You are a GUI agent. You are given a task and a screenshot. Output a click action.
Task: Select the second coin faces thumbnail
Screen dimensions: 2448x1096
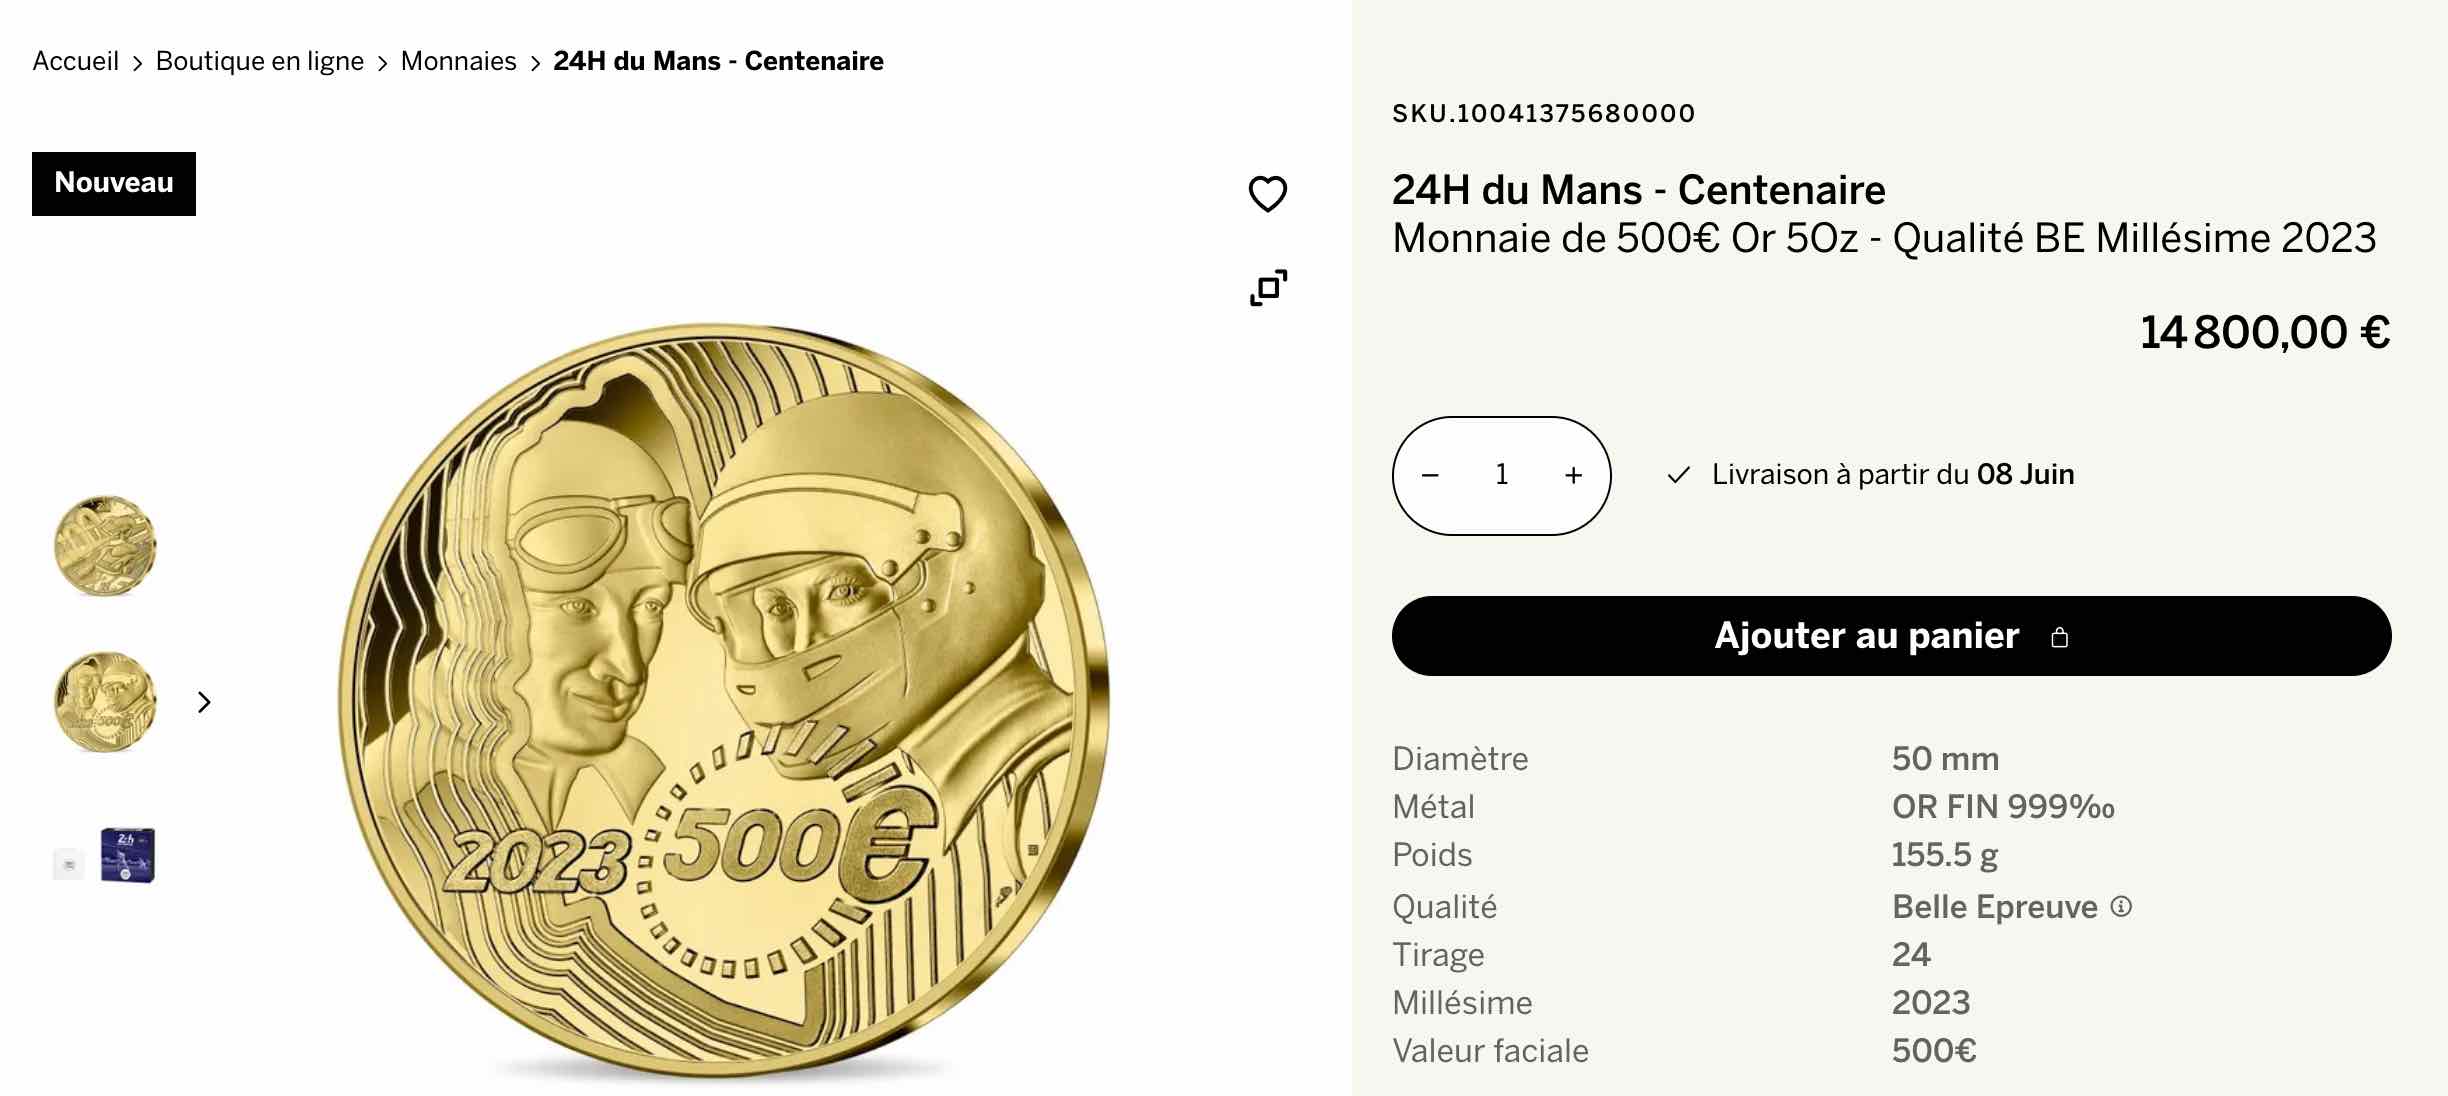point(105,702)
